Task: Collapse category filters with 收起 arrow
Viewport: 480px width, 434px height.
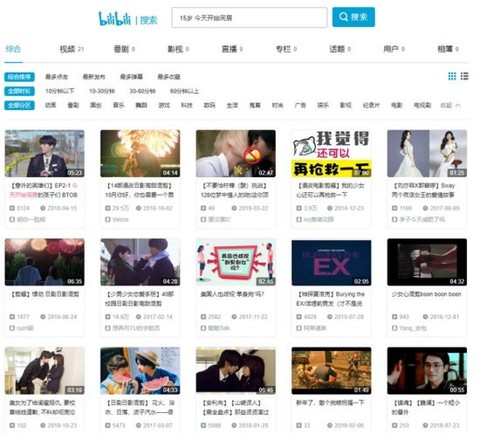Action: [x=450, y=105]
